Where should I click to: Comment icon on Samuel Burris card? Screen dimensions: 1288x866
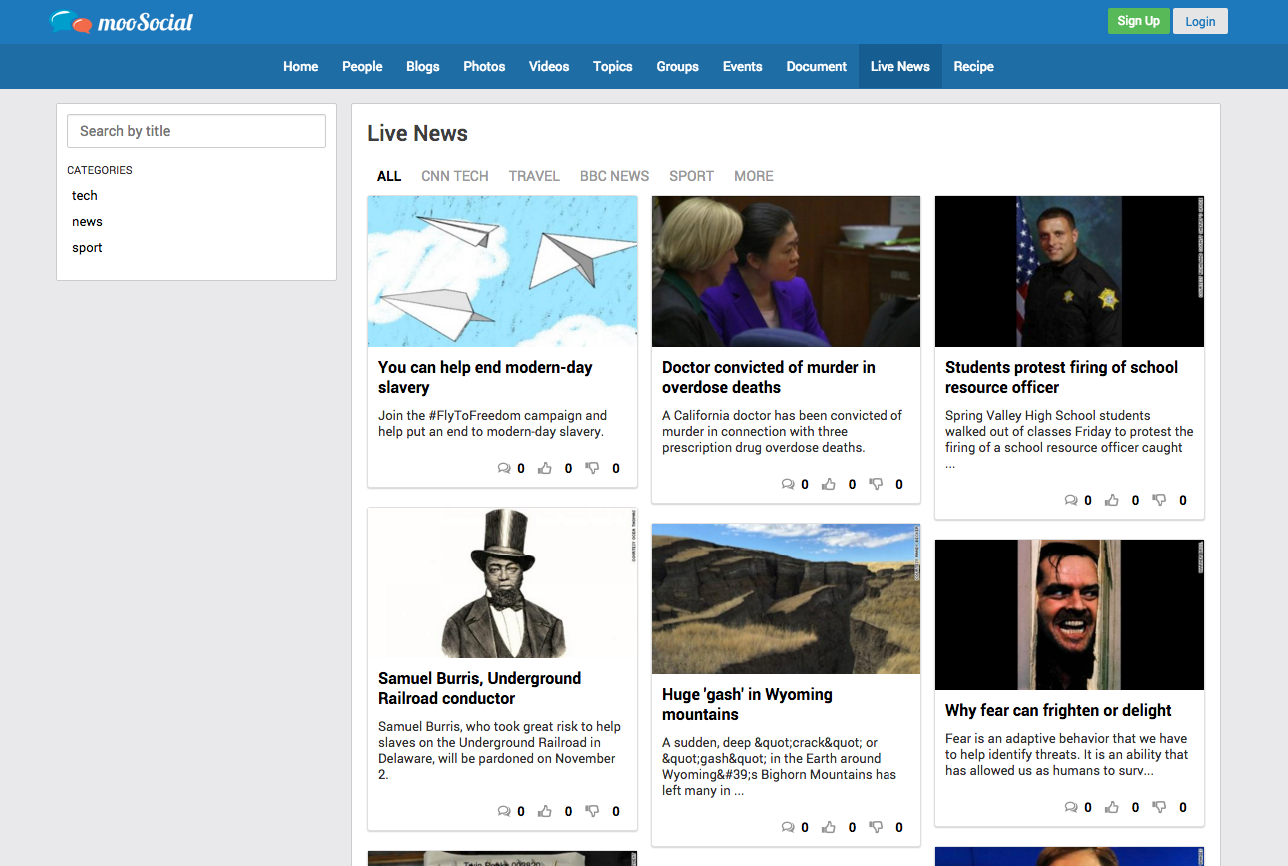point(504,811)
